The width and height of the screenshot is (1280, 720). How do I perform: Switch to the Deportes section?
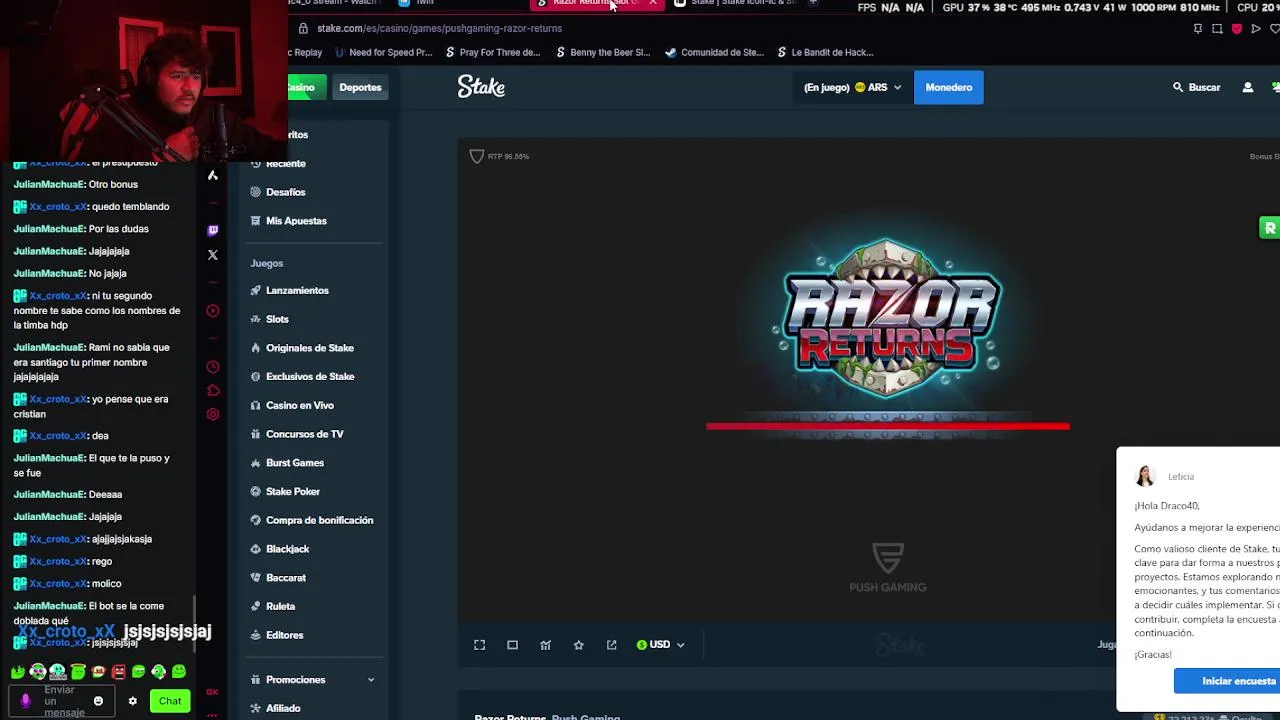tap(360, 87)
